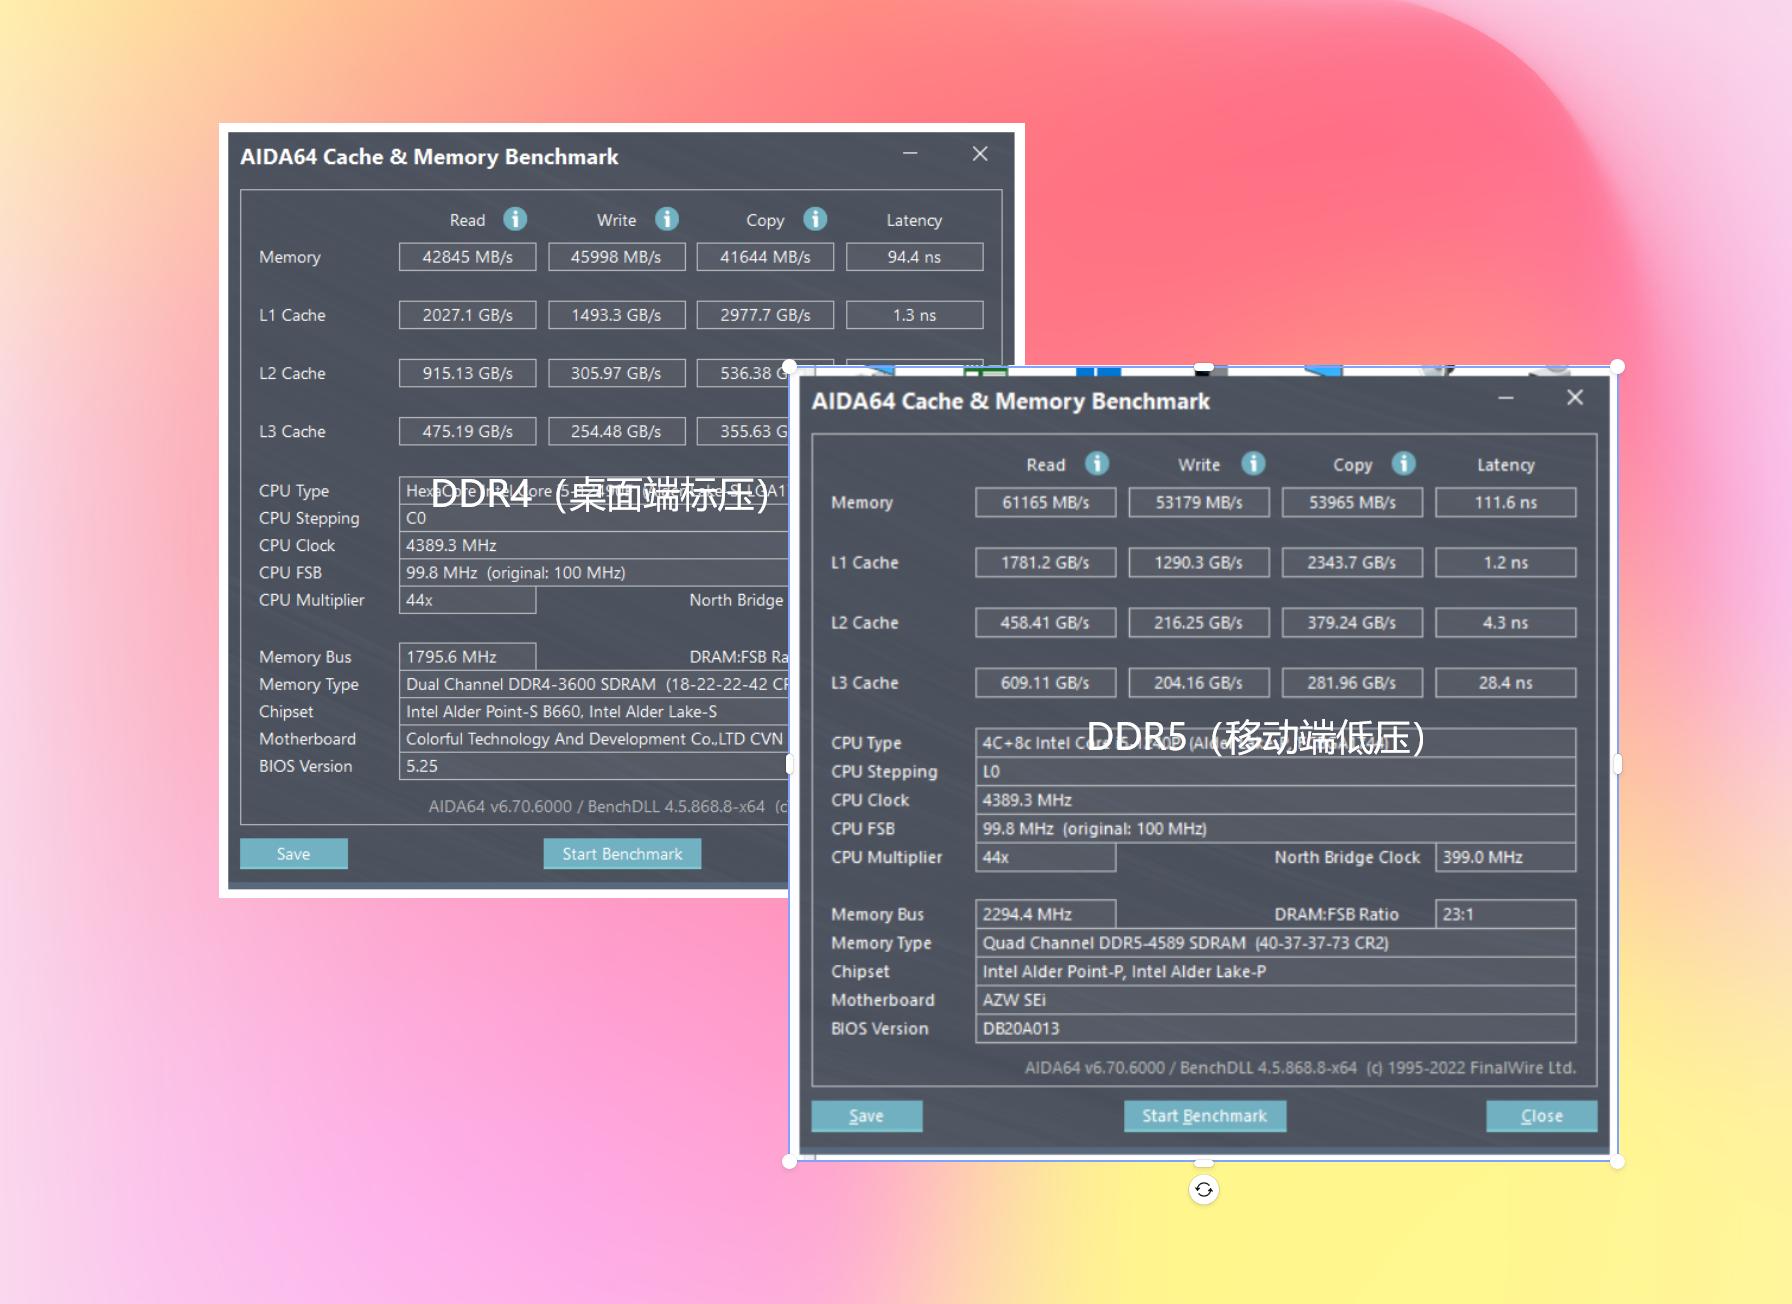This screenshot has height=1304, width=1792.
Task: Click the 111.6 ns memory latency value
Action: 1505,502
